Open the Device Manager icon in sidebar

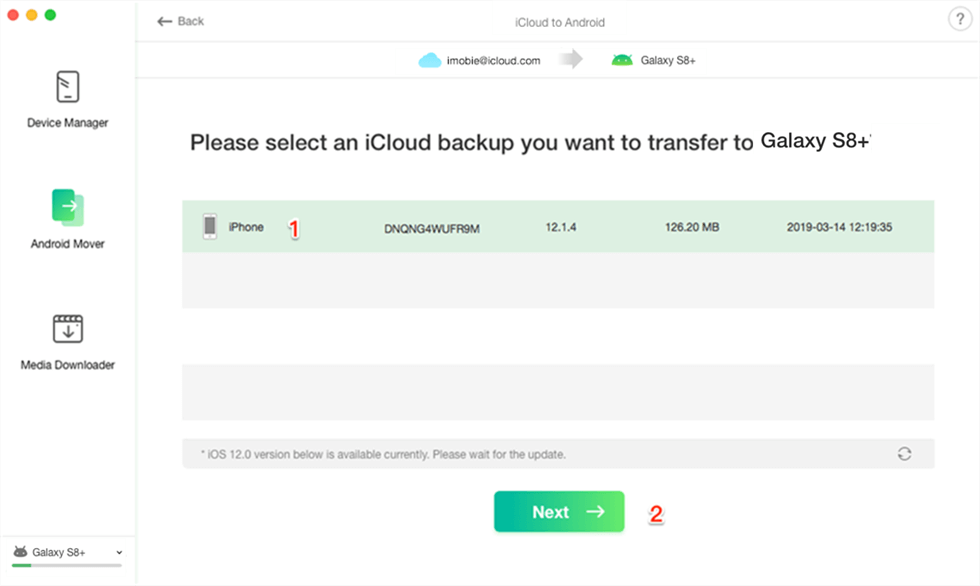(67, 87)
